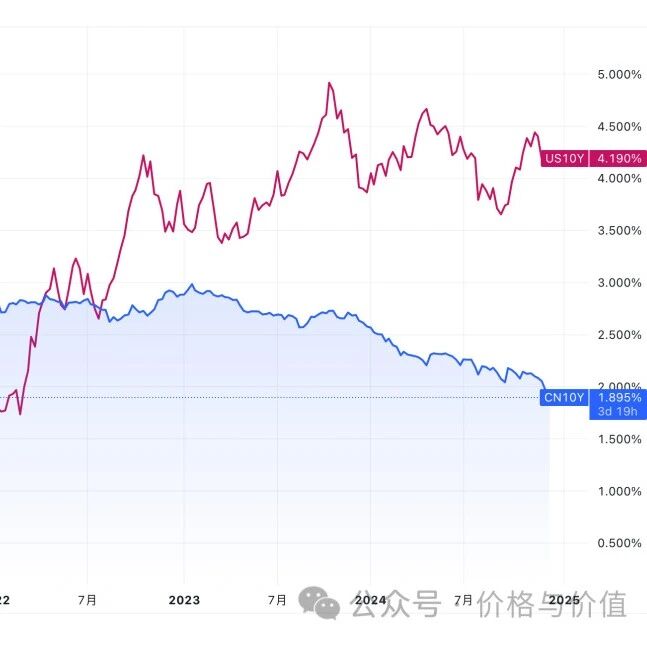The width and height of the screenshot is (647, 648).
Task: Click the 1.000% price axis label
Action: pos(617,491)
